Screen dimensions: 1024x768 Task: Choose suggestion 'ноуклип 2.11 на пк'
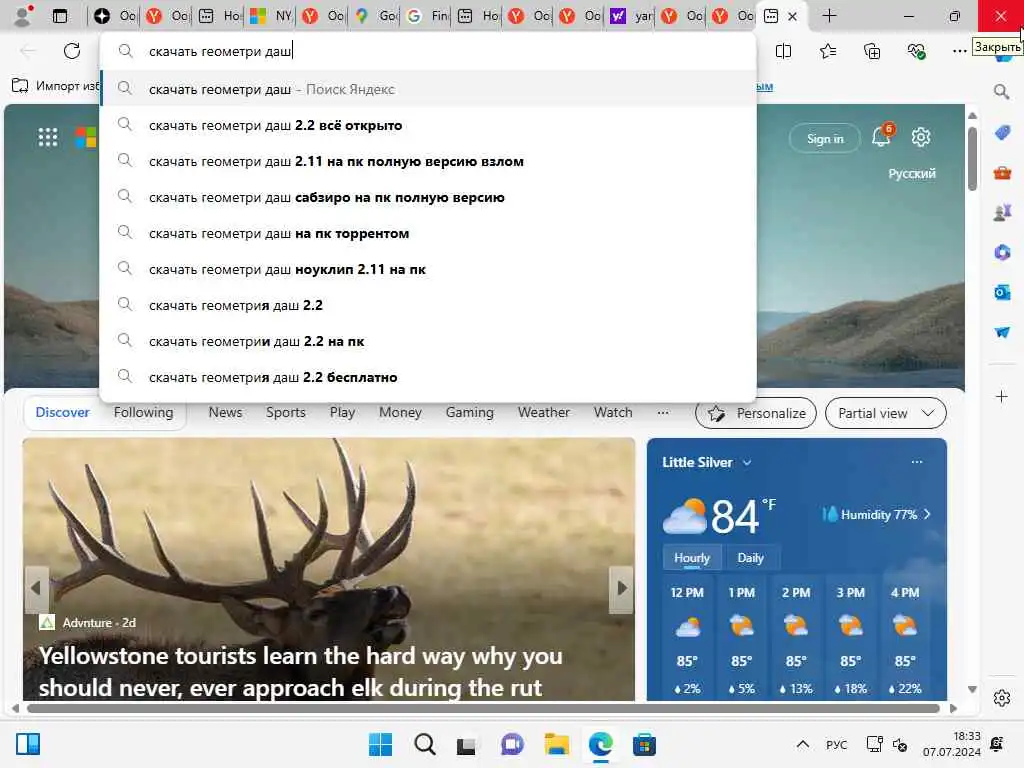point(428,269)
